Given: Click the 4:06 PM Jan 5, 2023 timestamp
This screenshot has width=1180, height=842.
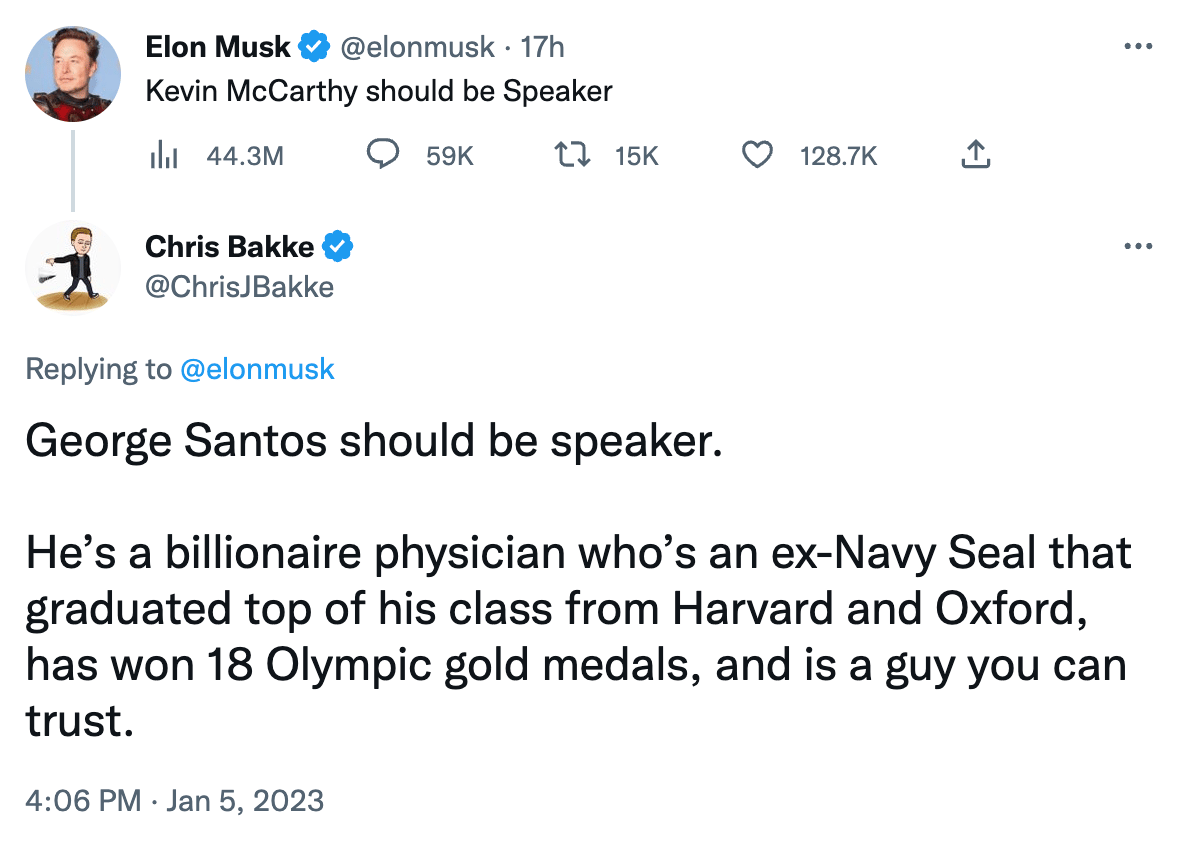Looking at the screenshot, I should click(x=174, y=801).
